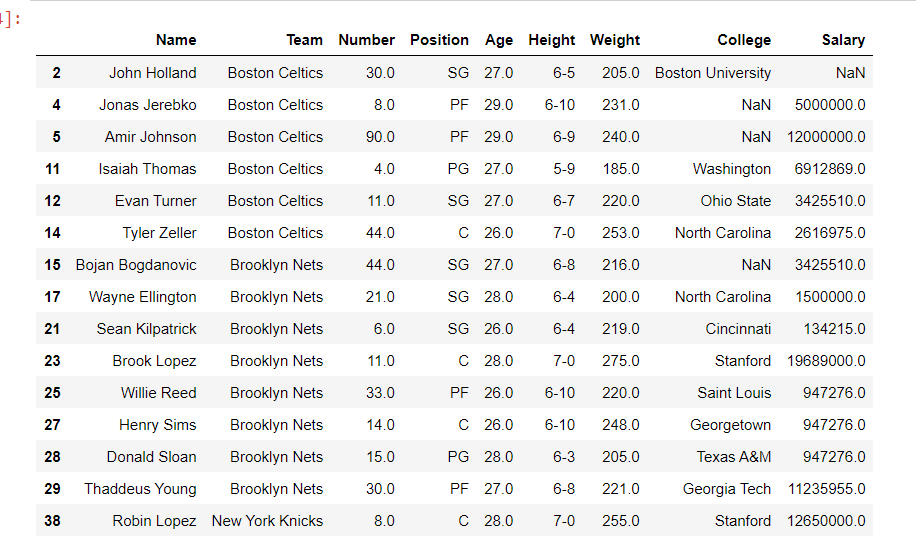The width and height of the screenshot is (916, 547).
Task: Click the New York Knicks team cell
Action: click(267, 521)
